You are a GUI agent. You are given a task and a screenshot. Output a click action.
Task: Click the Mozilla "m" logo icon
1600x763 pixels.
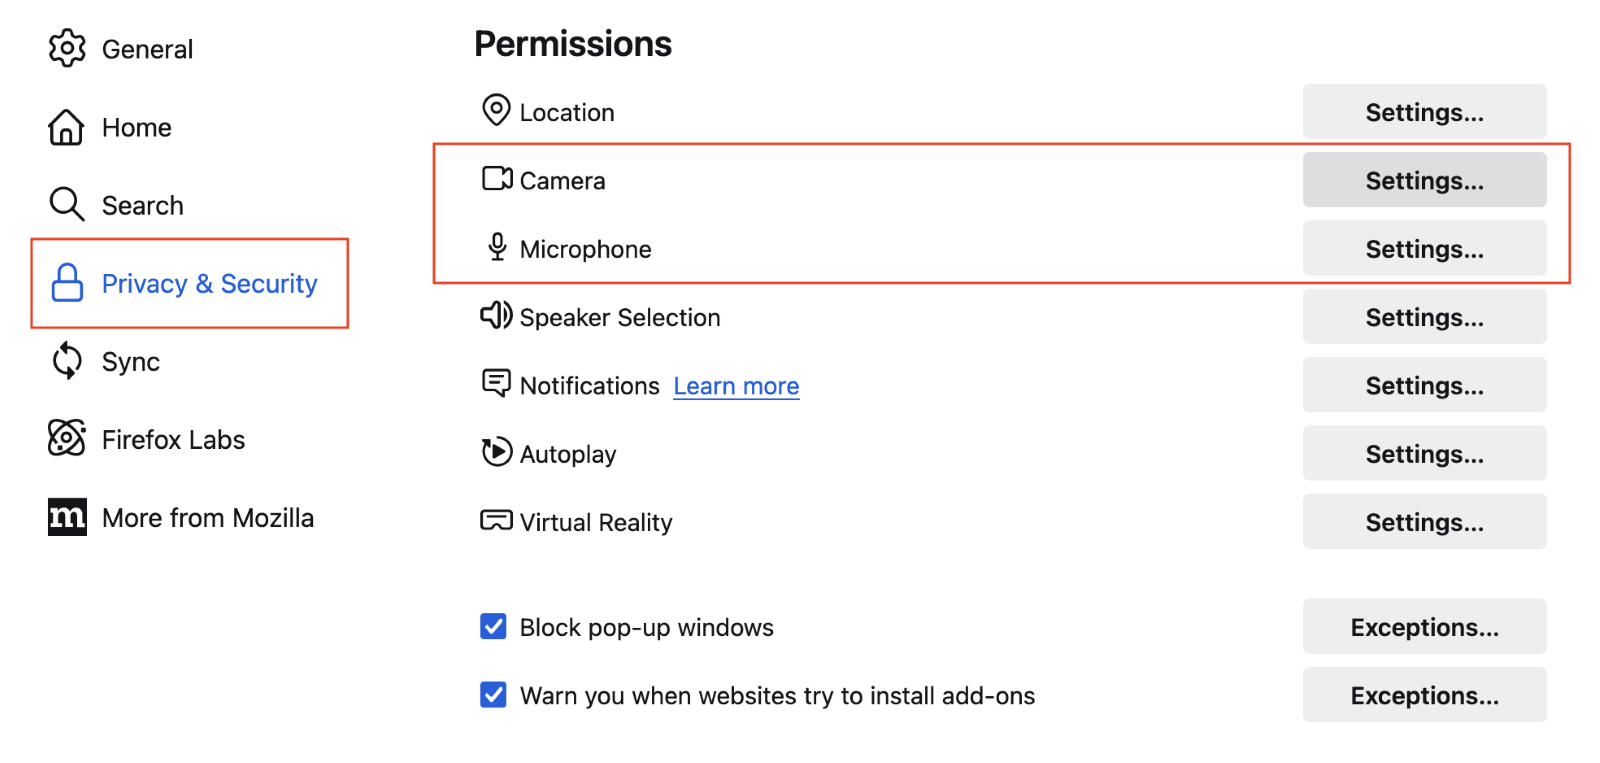67,517
